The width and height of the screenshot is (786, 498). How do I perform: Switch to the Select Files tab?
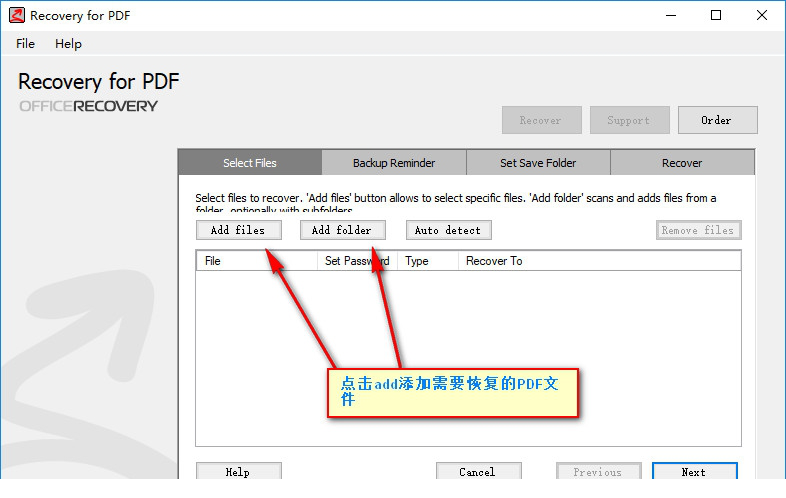tap(250, 162)
